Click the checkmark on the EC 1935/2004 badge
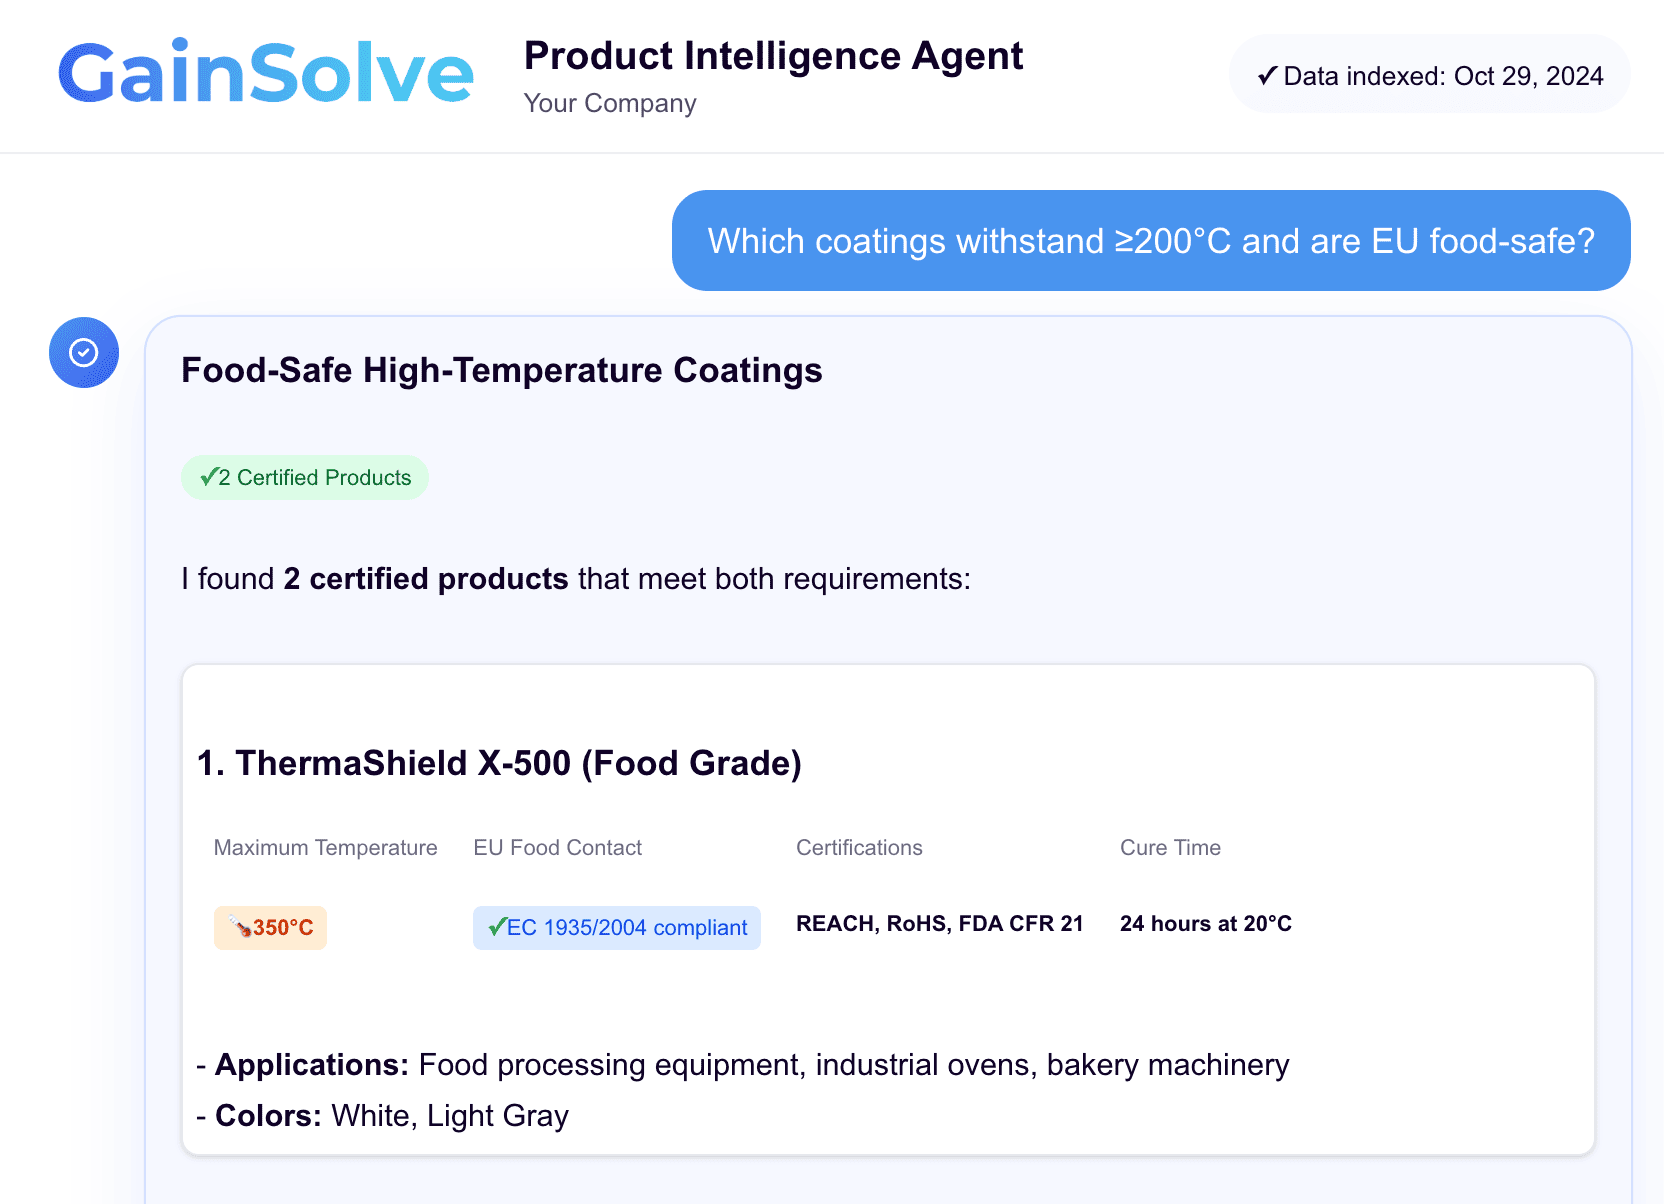The image size is (1664, 1204). click(x=497, y=927)
